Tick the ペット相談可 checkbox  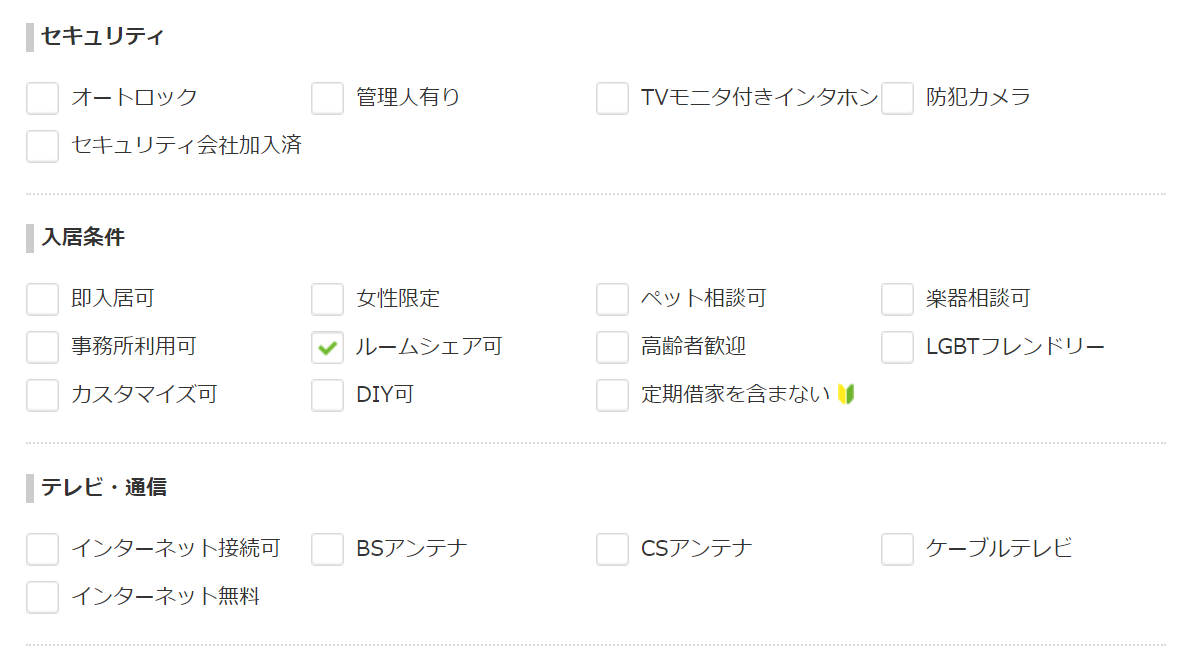(613, 299)
